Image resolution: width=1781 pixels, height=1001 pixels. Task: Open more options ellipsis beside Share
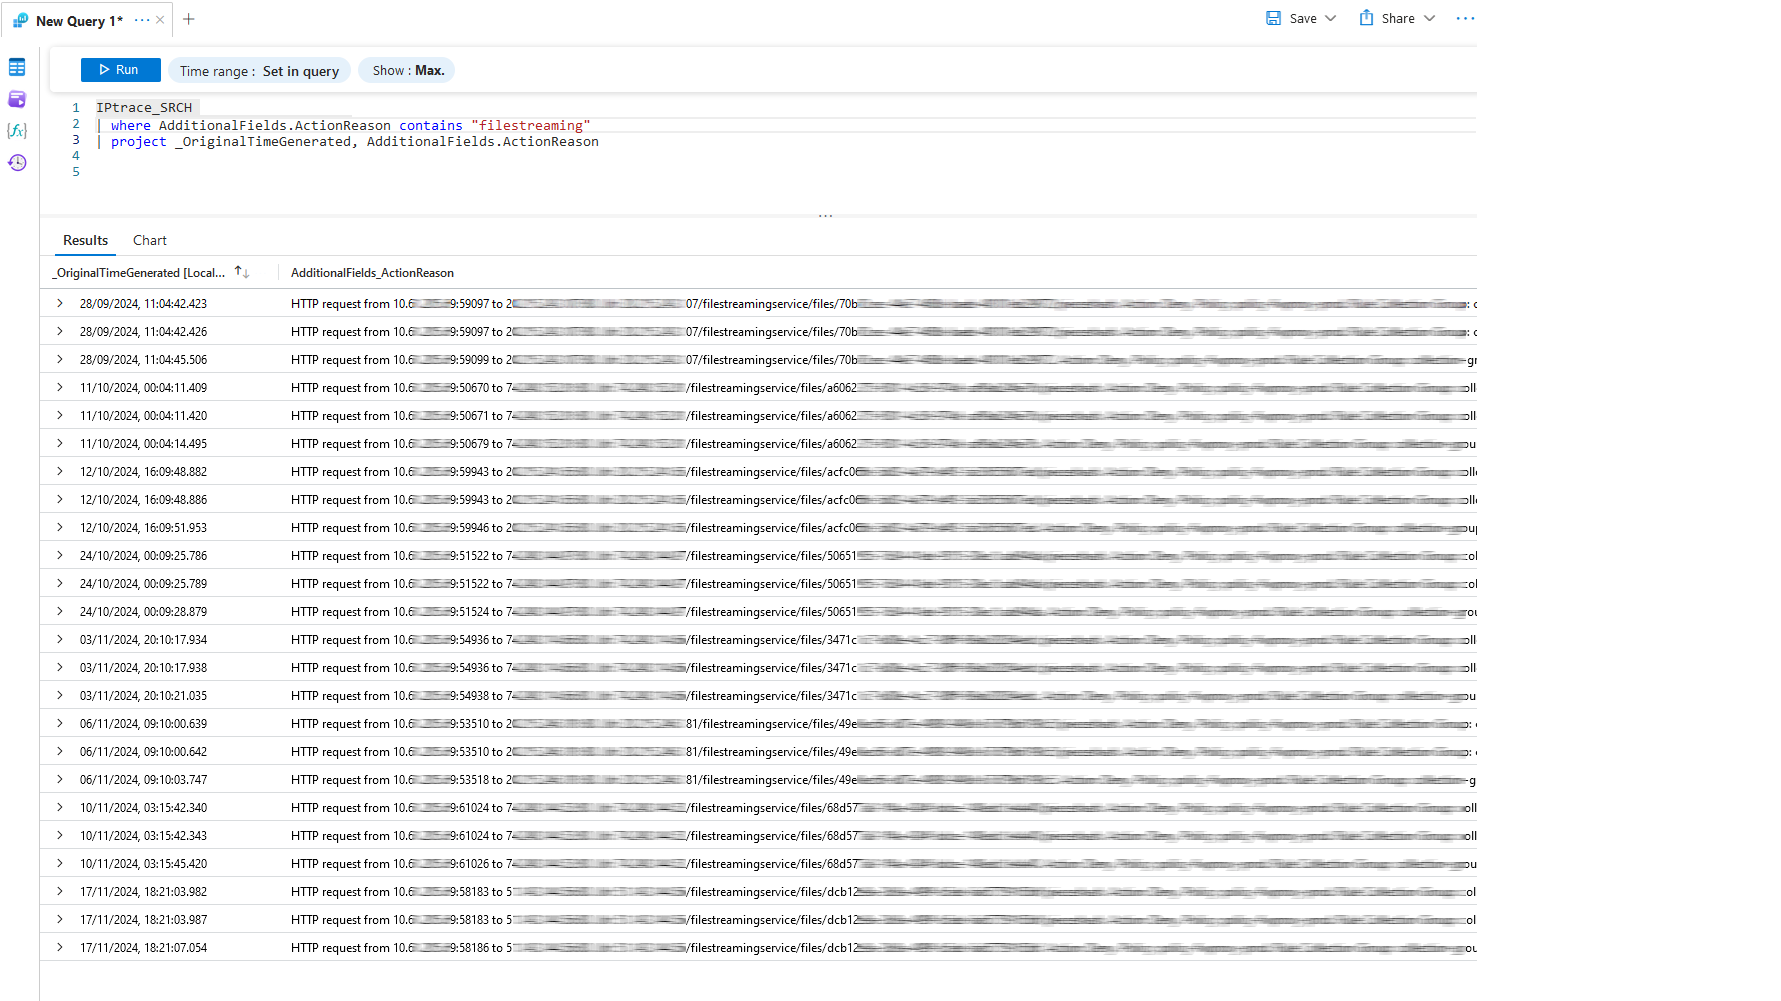pyautogui.click(x=1465, y=19)
